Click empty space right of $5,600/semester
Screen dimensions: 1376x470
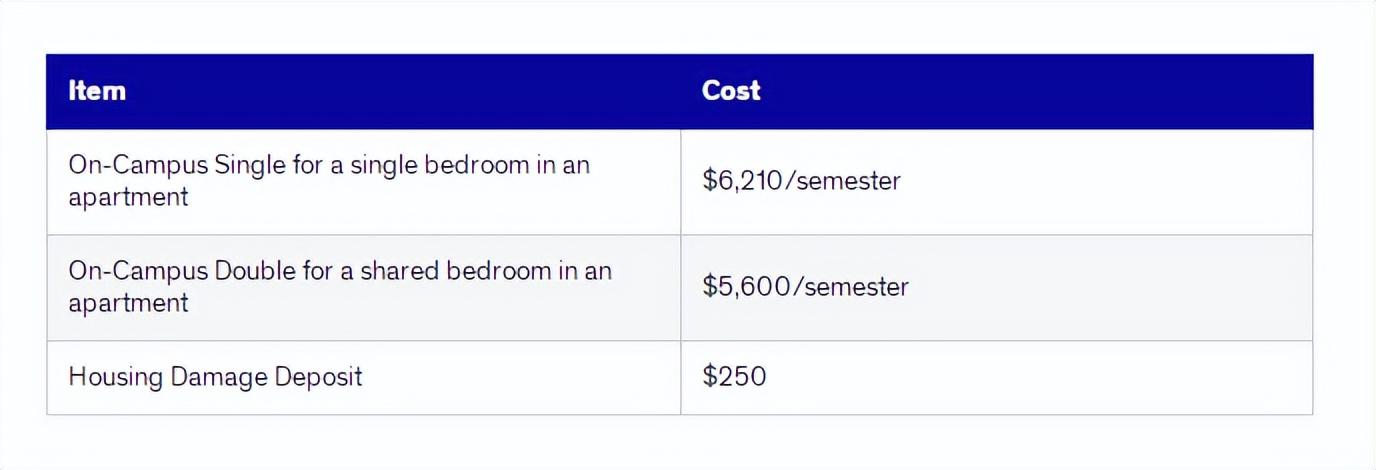coord(1100,287)
